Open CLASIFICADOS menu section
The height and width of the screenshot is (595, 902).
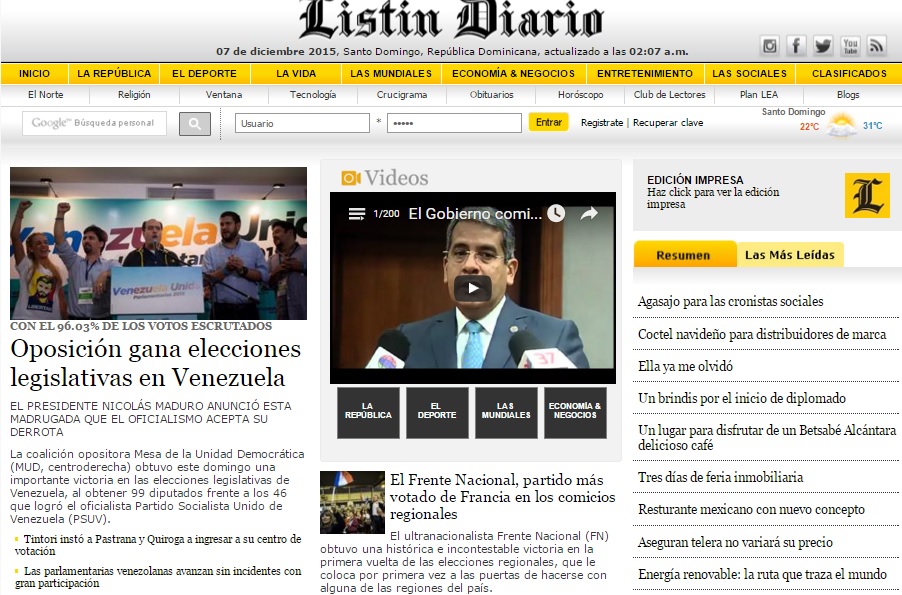tap(849, 74)
